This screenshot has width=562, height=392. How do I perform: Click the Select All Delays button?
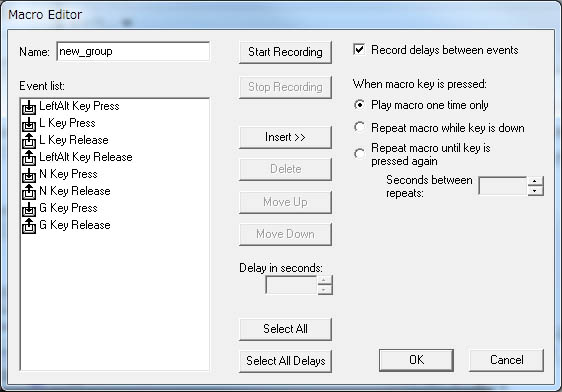point(285,361)
